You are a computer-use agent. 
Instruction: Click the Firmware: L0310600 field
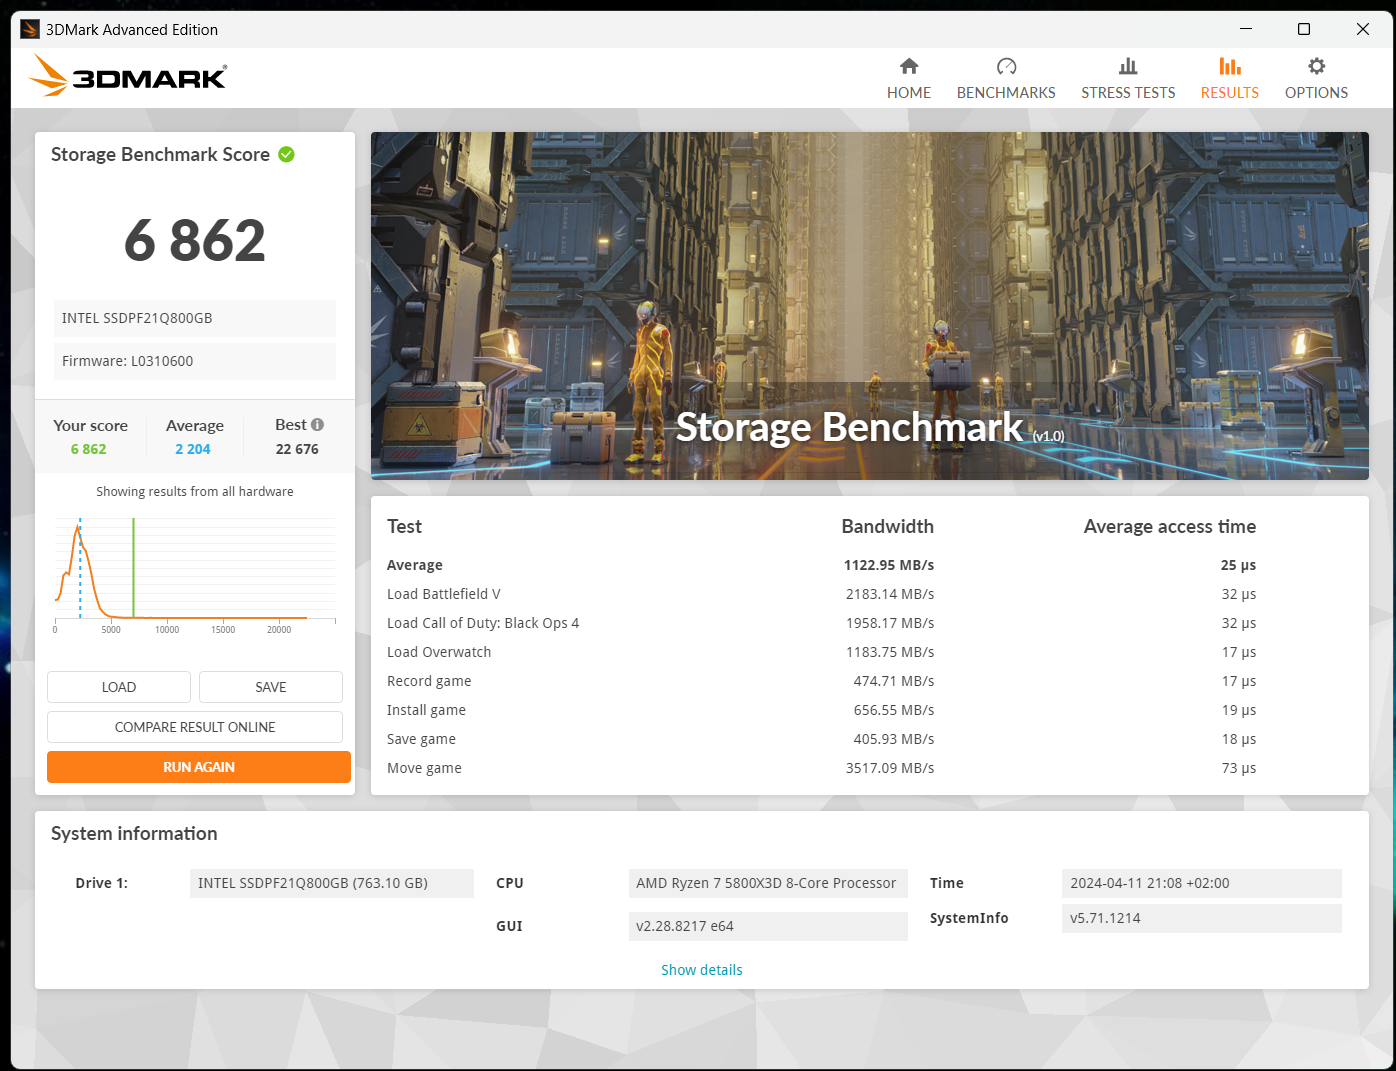195,361
